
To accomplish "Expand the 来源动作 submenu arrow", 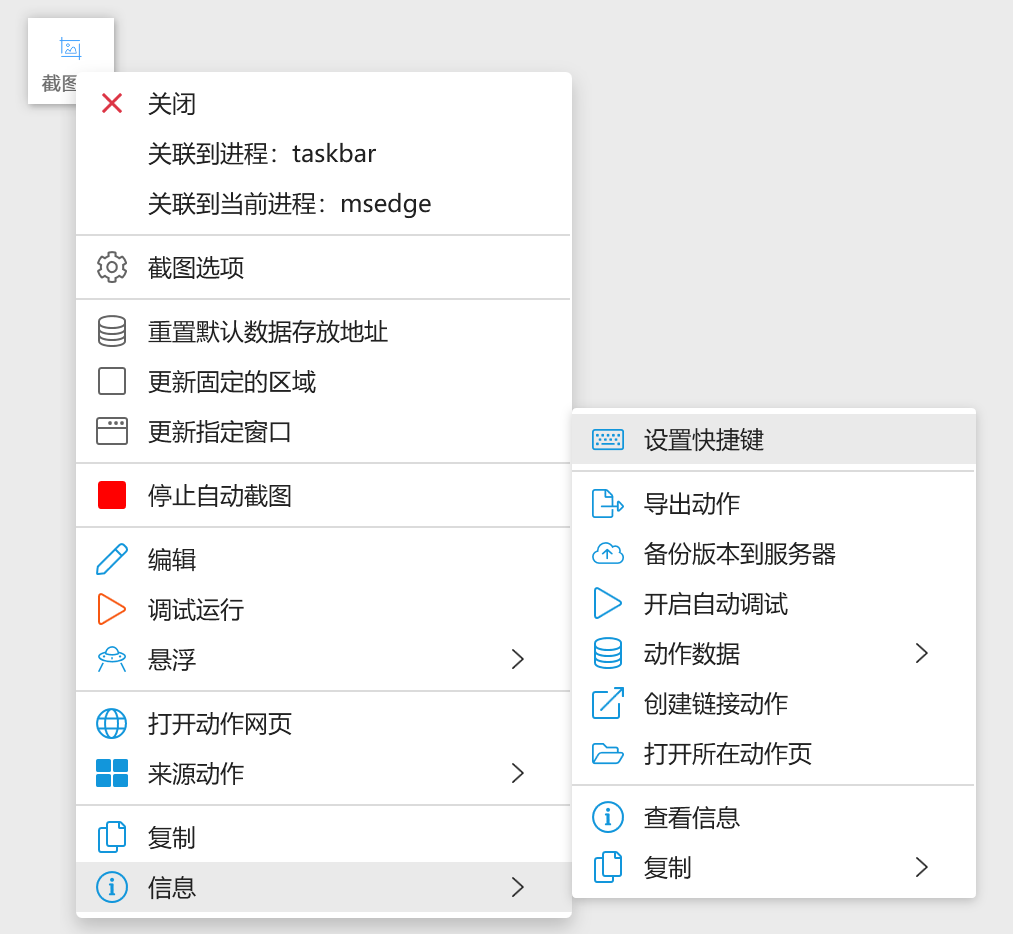I will [x=517, y=773].
